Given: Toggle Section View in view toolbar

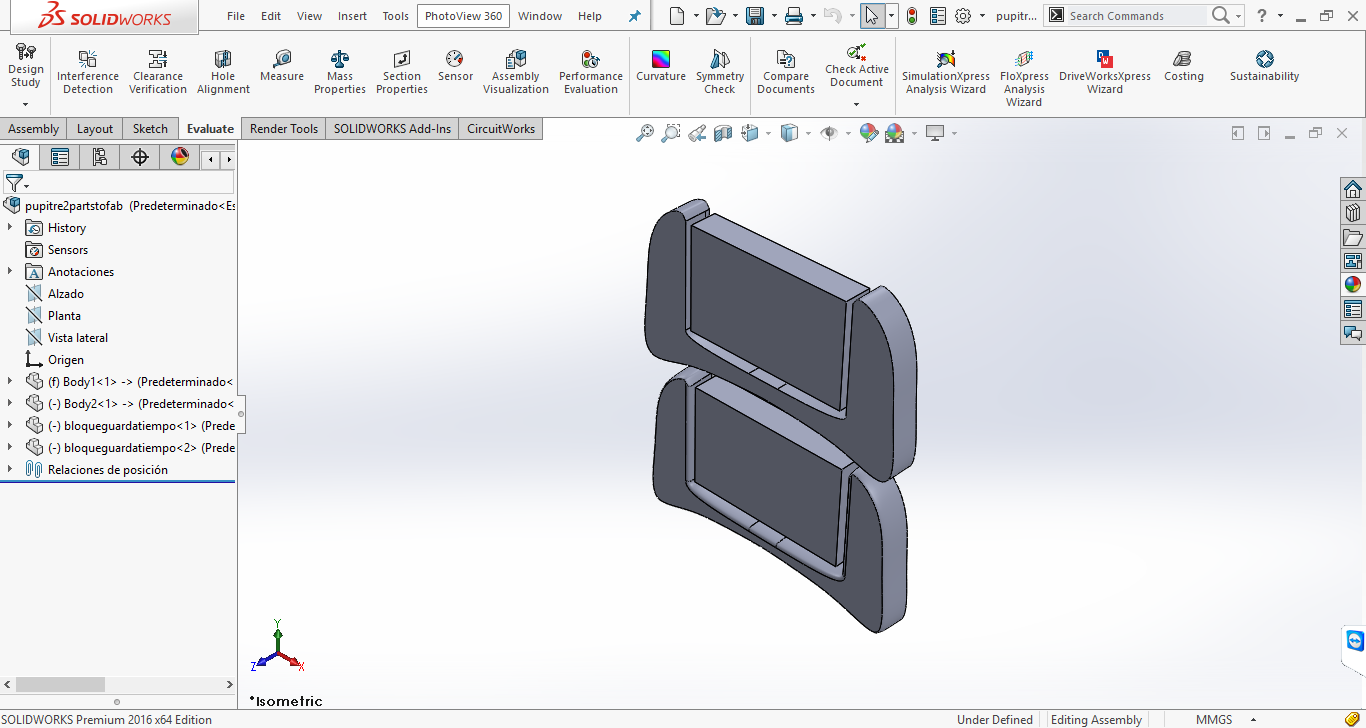Looking at the screenshot, I should pyautogui.click(x=723, y=133).
